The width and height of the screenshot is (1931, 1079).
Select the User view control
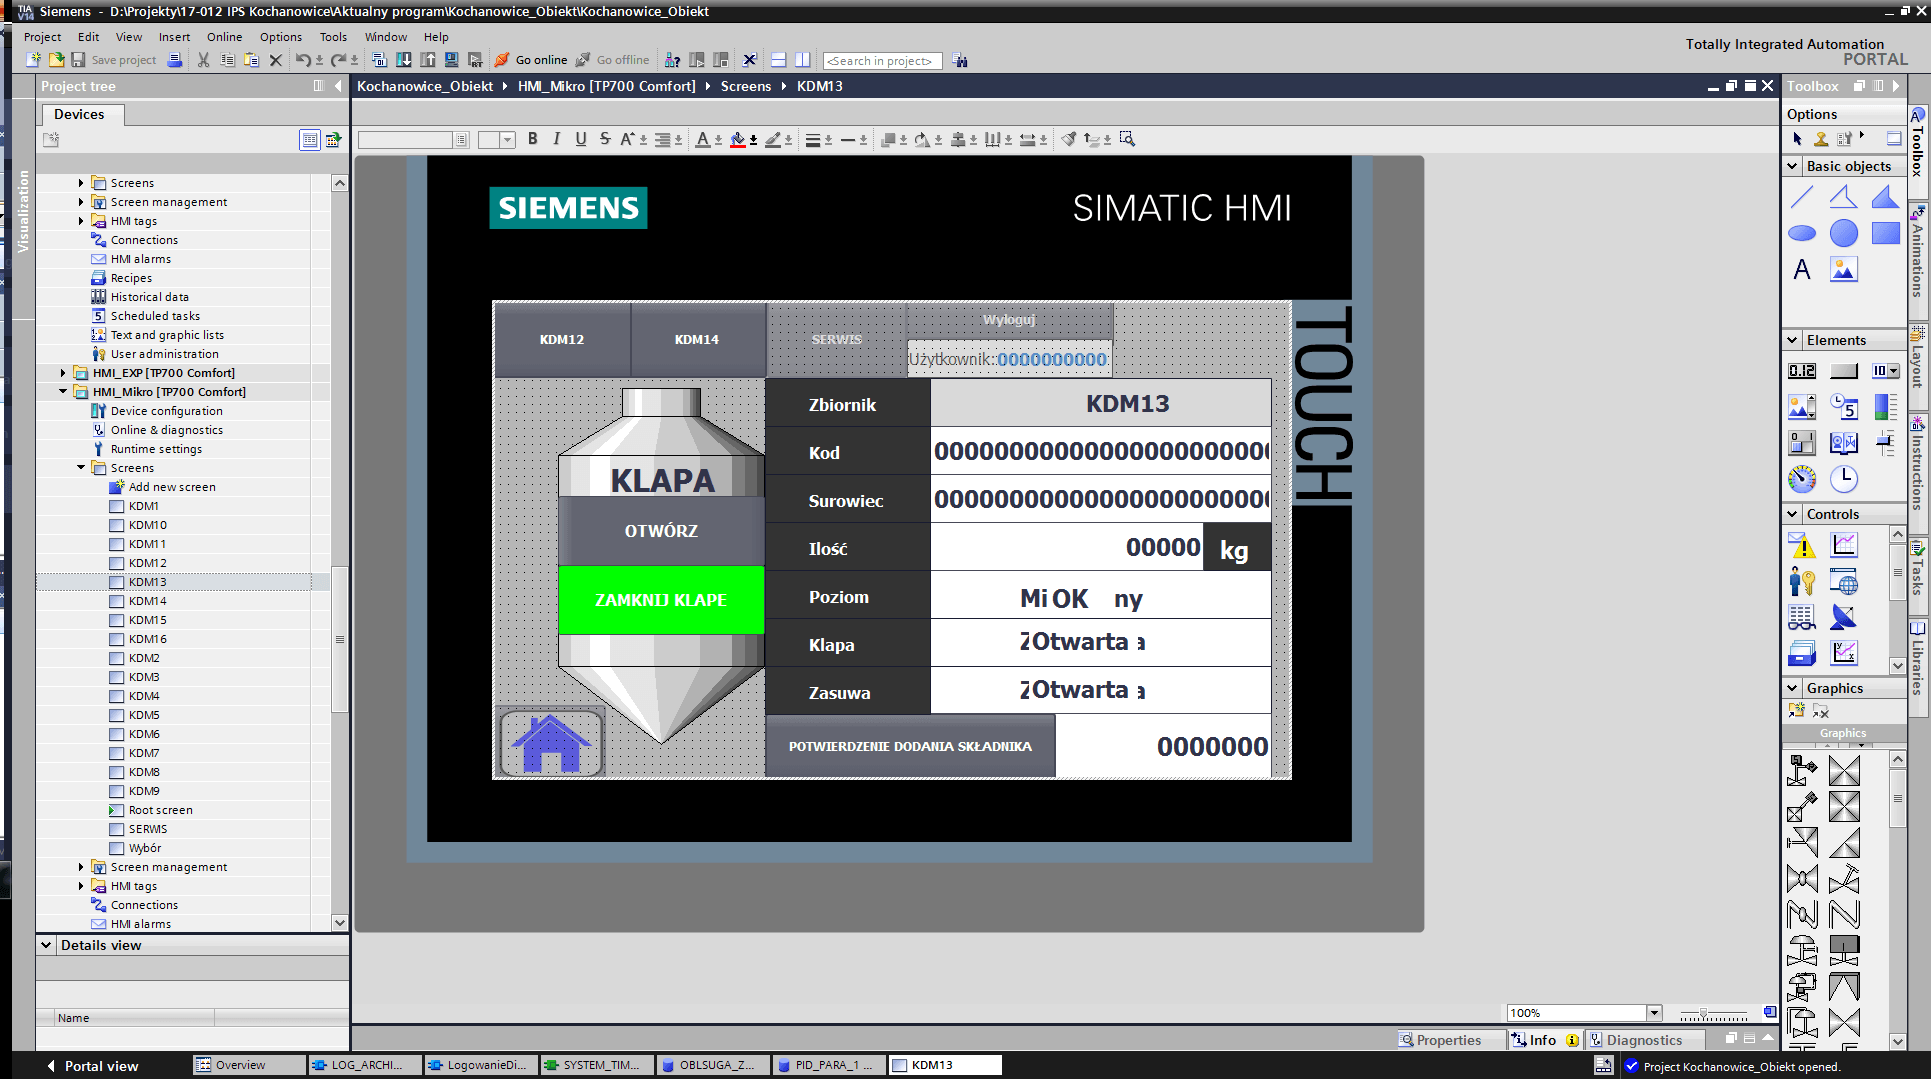1802,581
